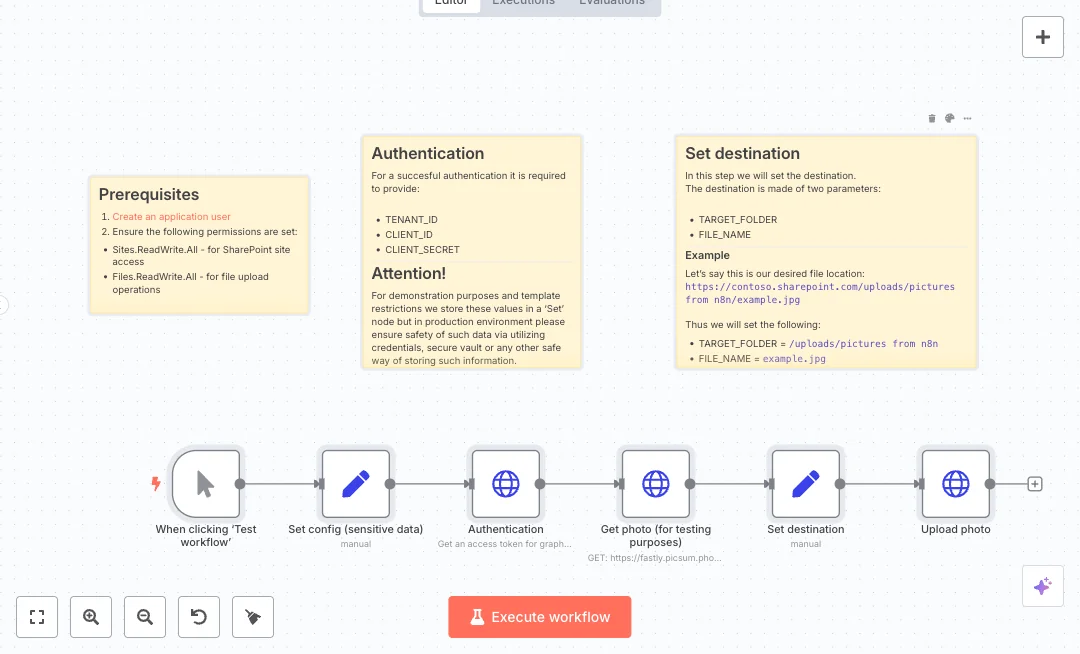Reset the canvas zoom level

tap(199, 617)
